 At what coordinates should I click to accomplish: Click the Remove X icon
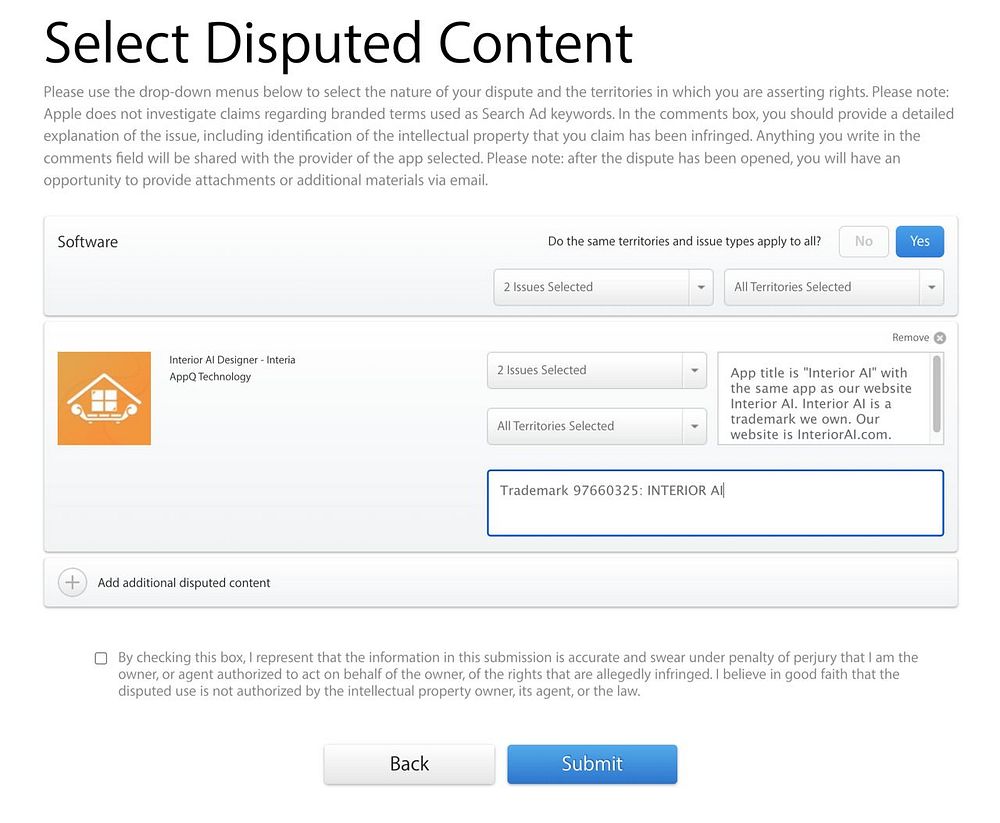[939, 338]
